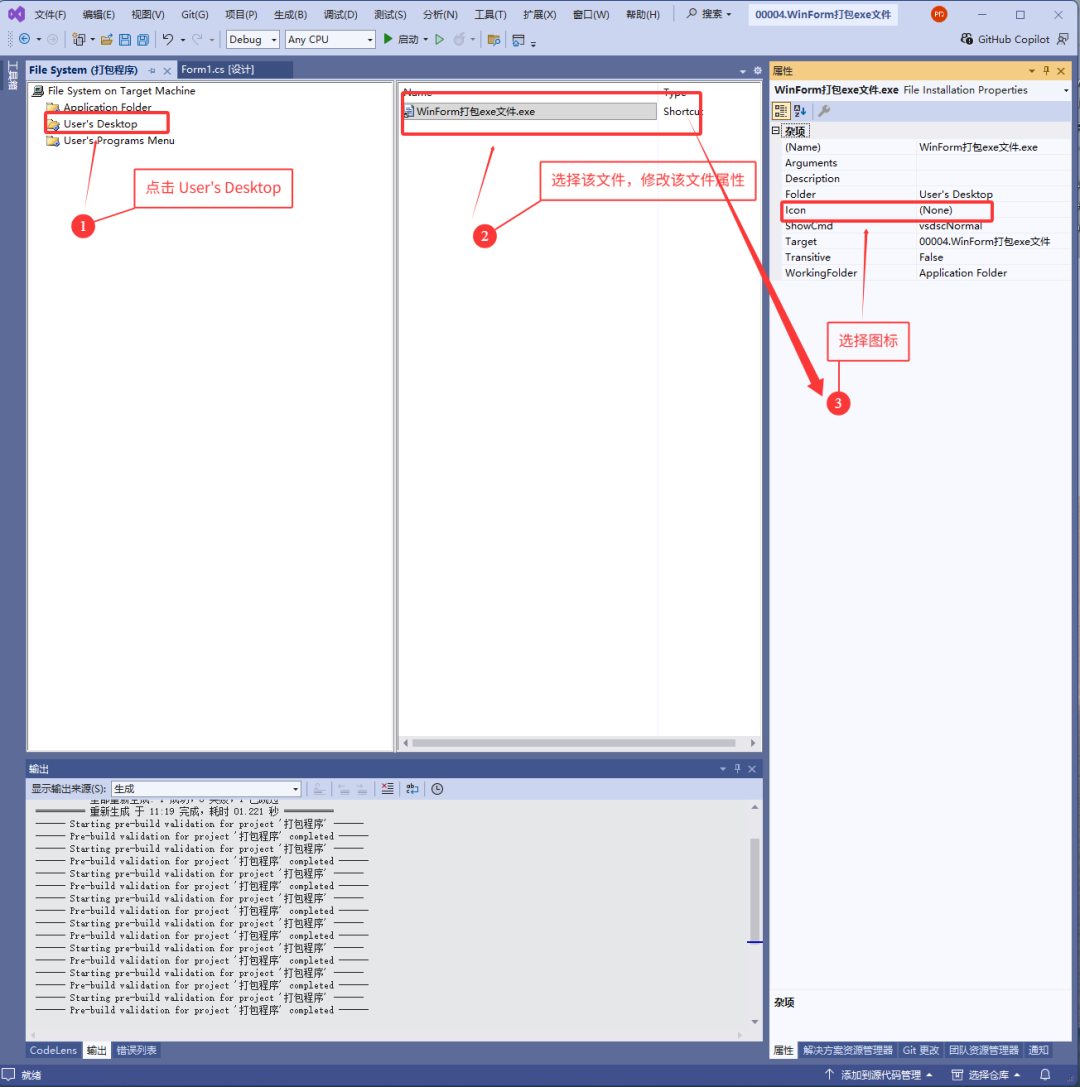Open the dropdown arrow next to 启动
This screenshot has height=1087, width=1080.
pyautogui.click(x=426, y=40)
